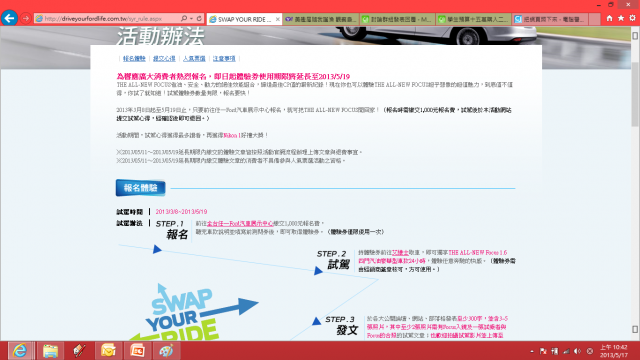
Task: Click the 人氣票選 navigation link
Action: click(x=194, y=59)
